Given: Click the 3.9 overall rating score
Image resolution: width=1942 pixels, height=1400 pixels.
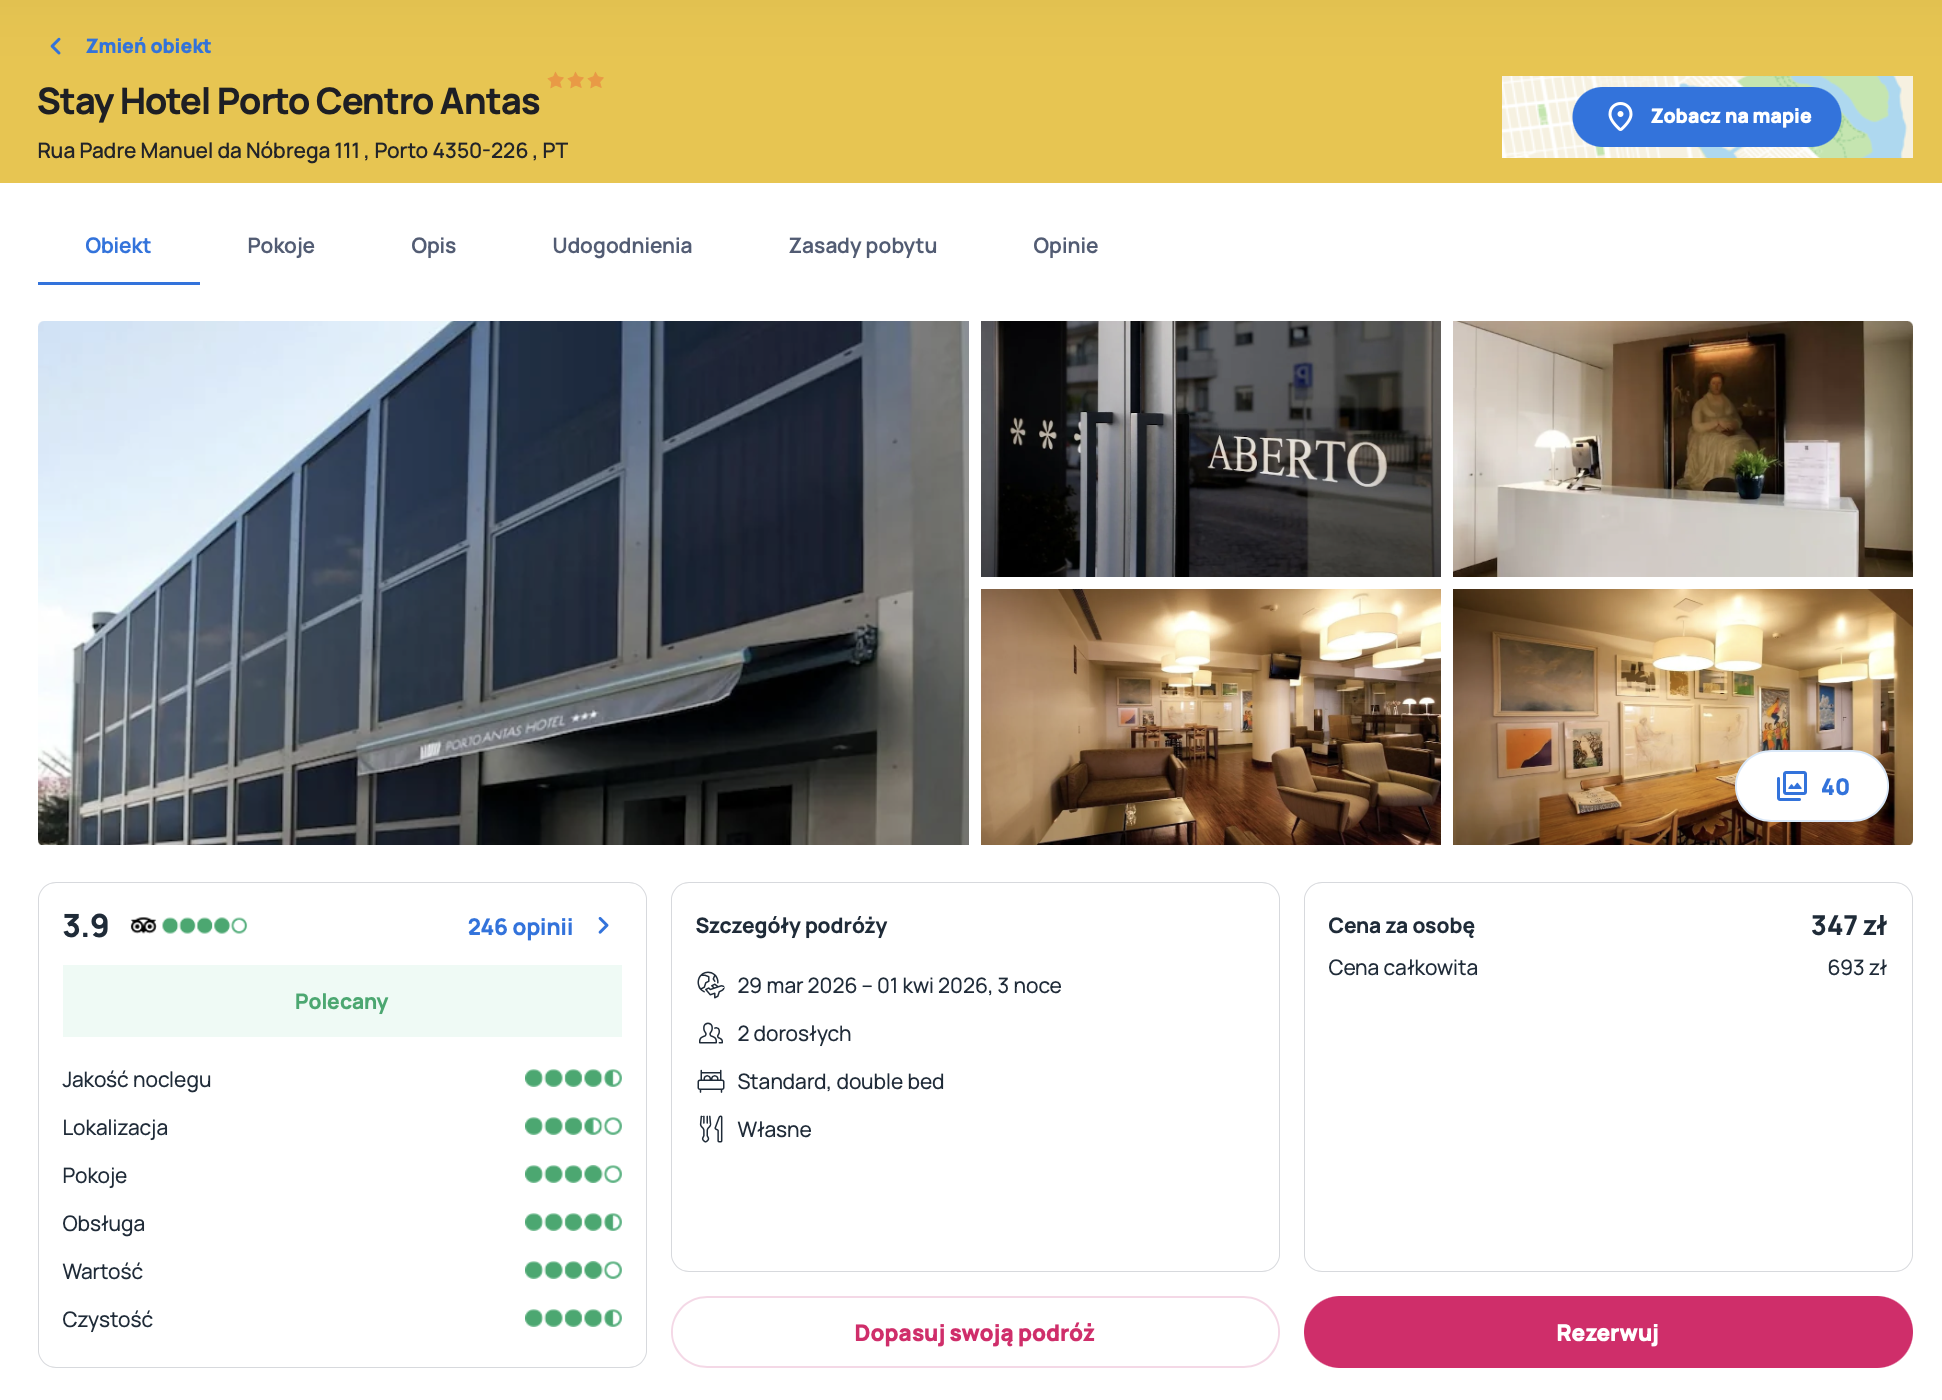Looking at the screenshot, I should click(x=86, y=926).
